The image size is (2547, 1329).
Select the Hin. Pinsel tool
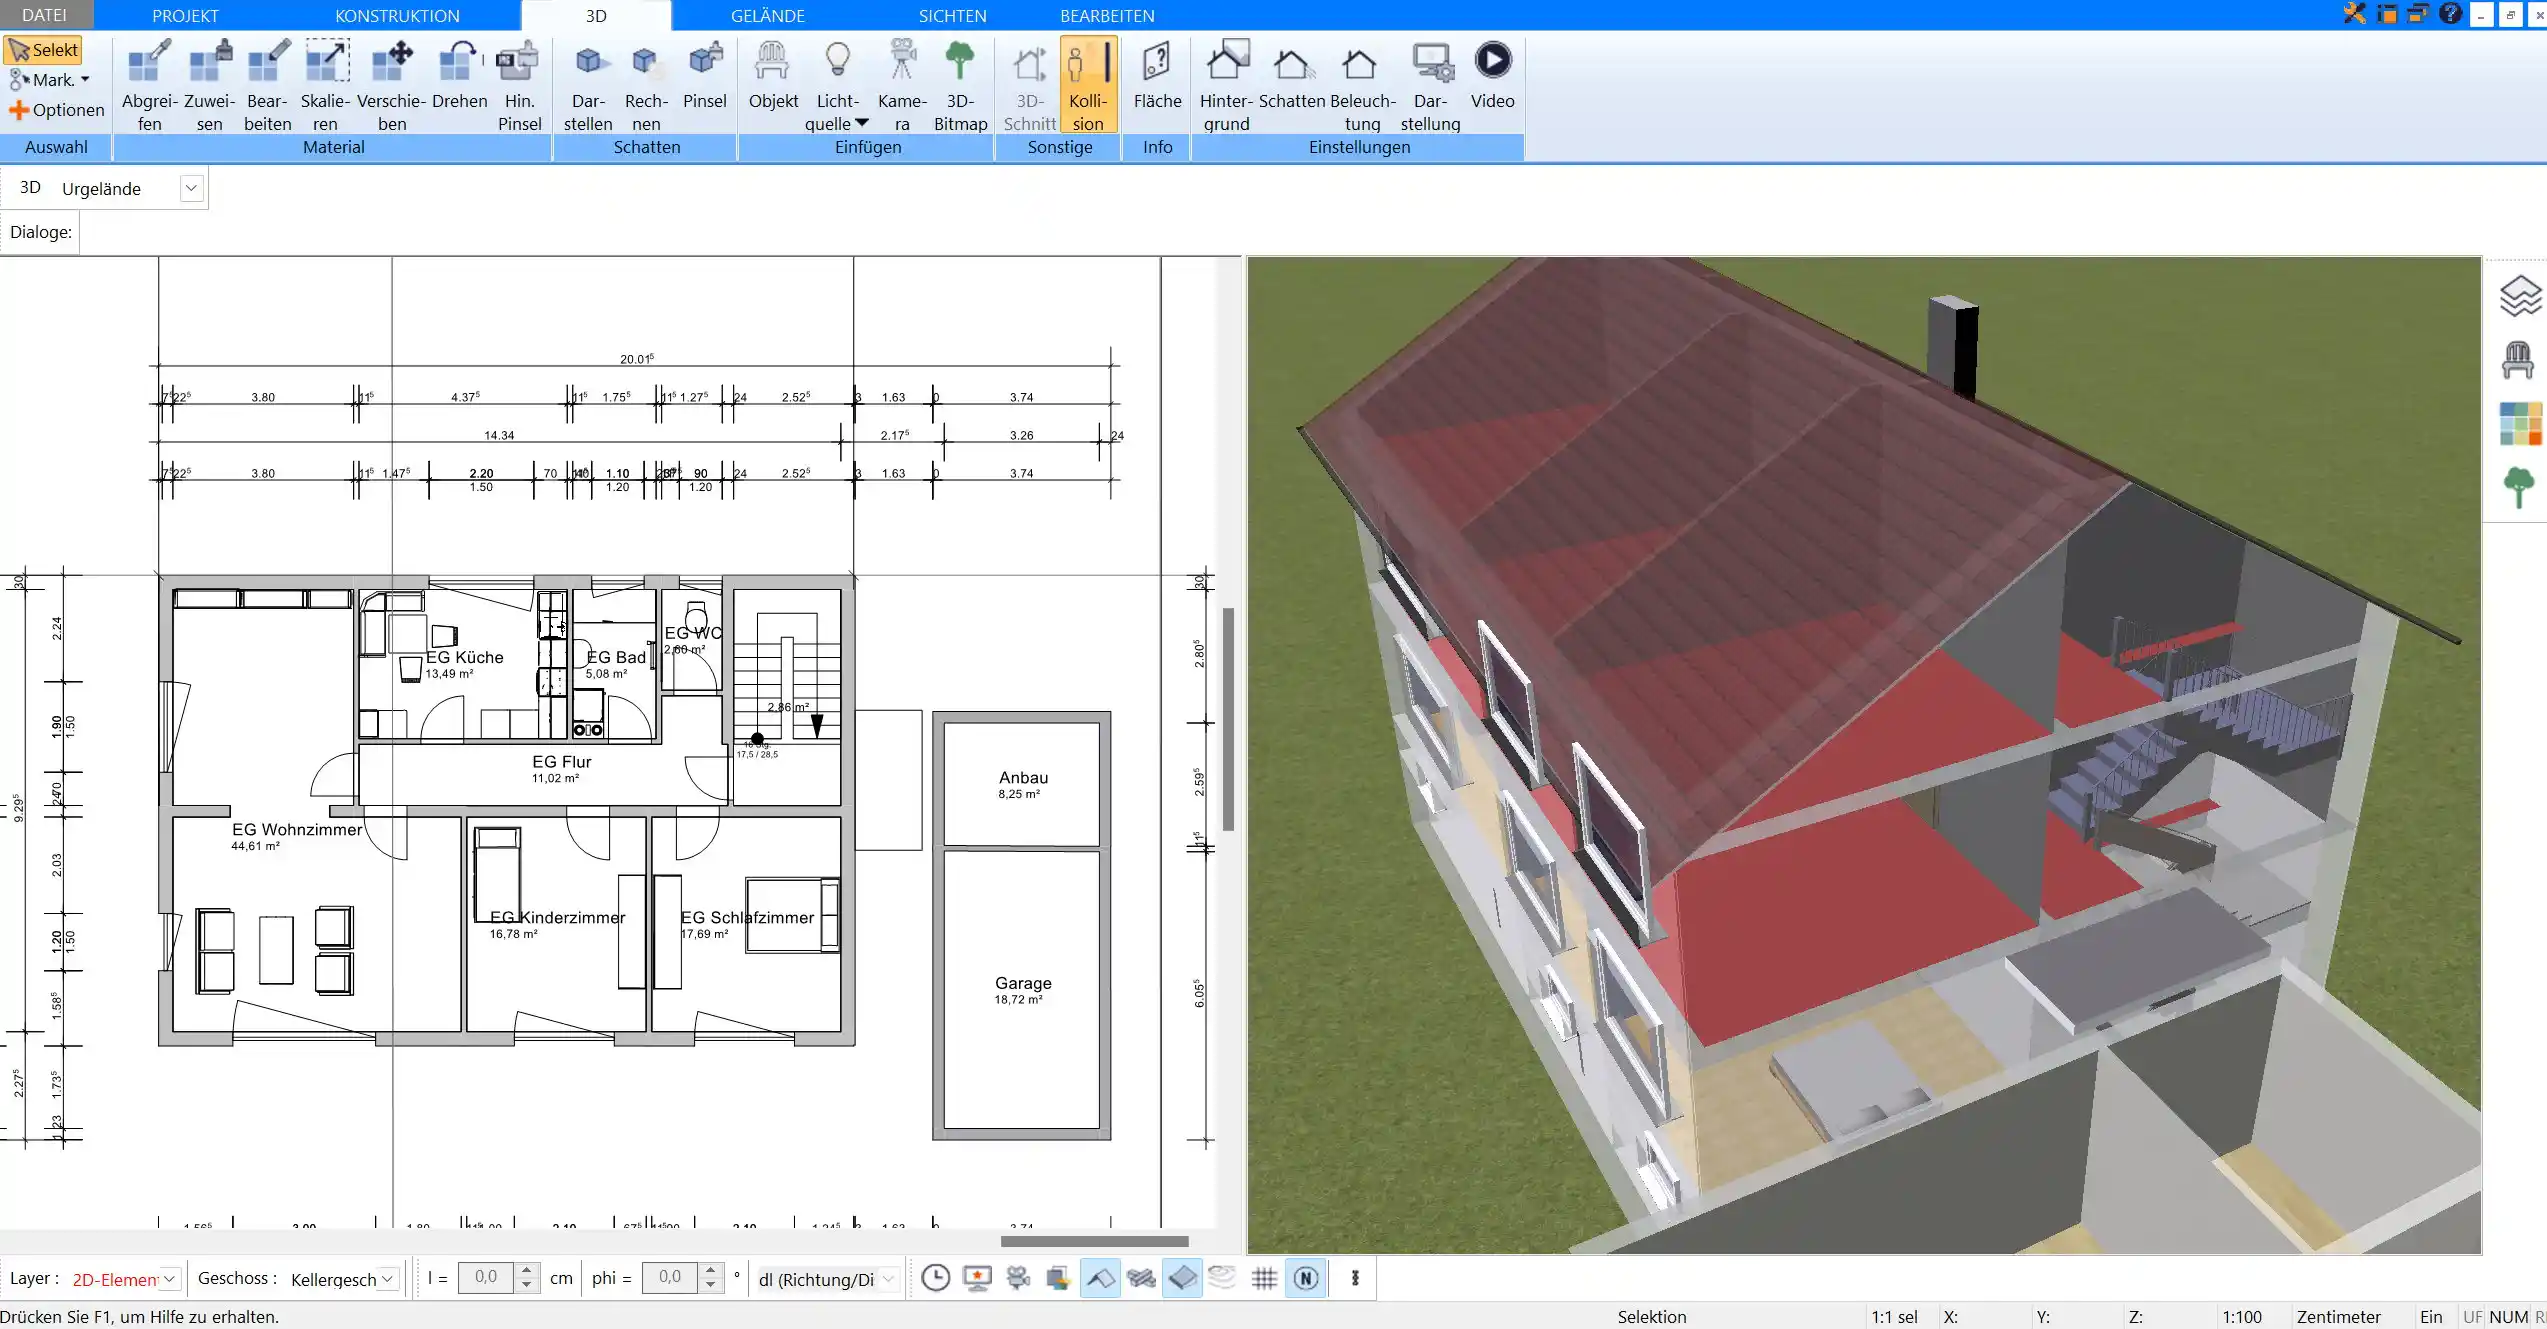pos(519,86)
